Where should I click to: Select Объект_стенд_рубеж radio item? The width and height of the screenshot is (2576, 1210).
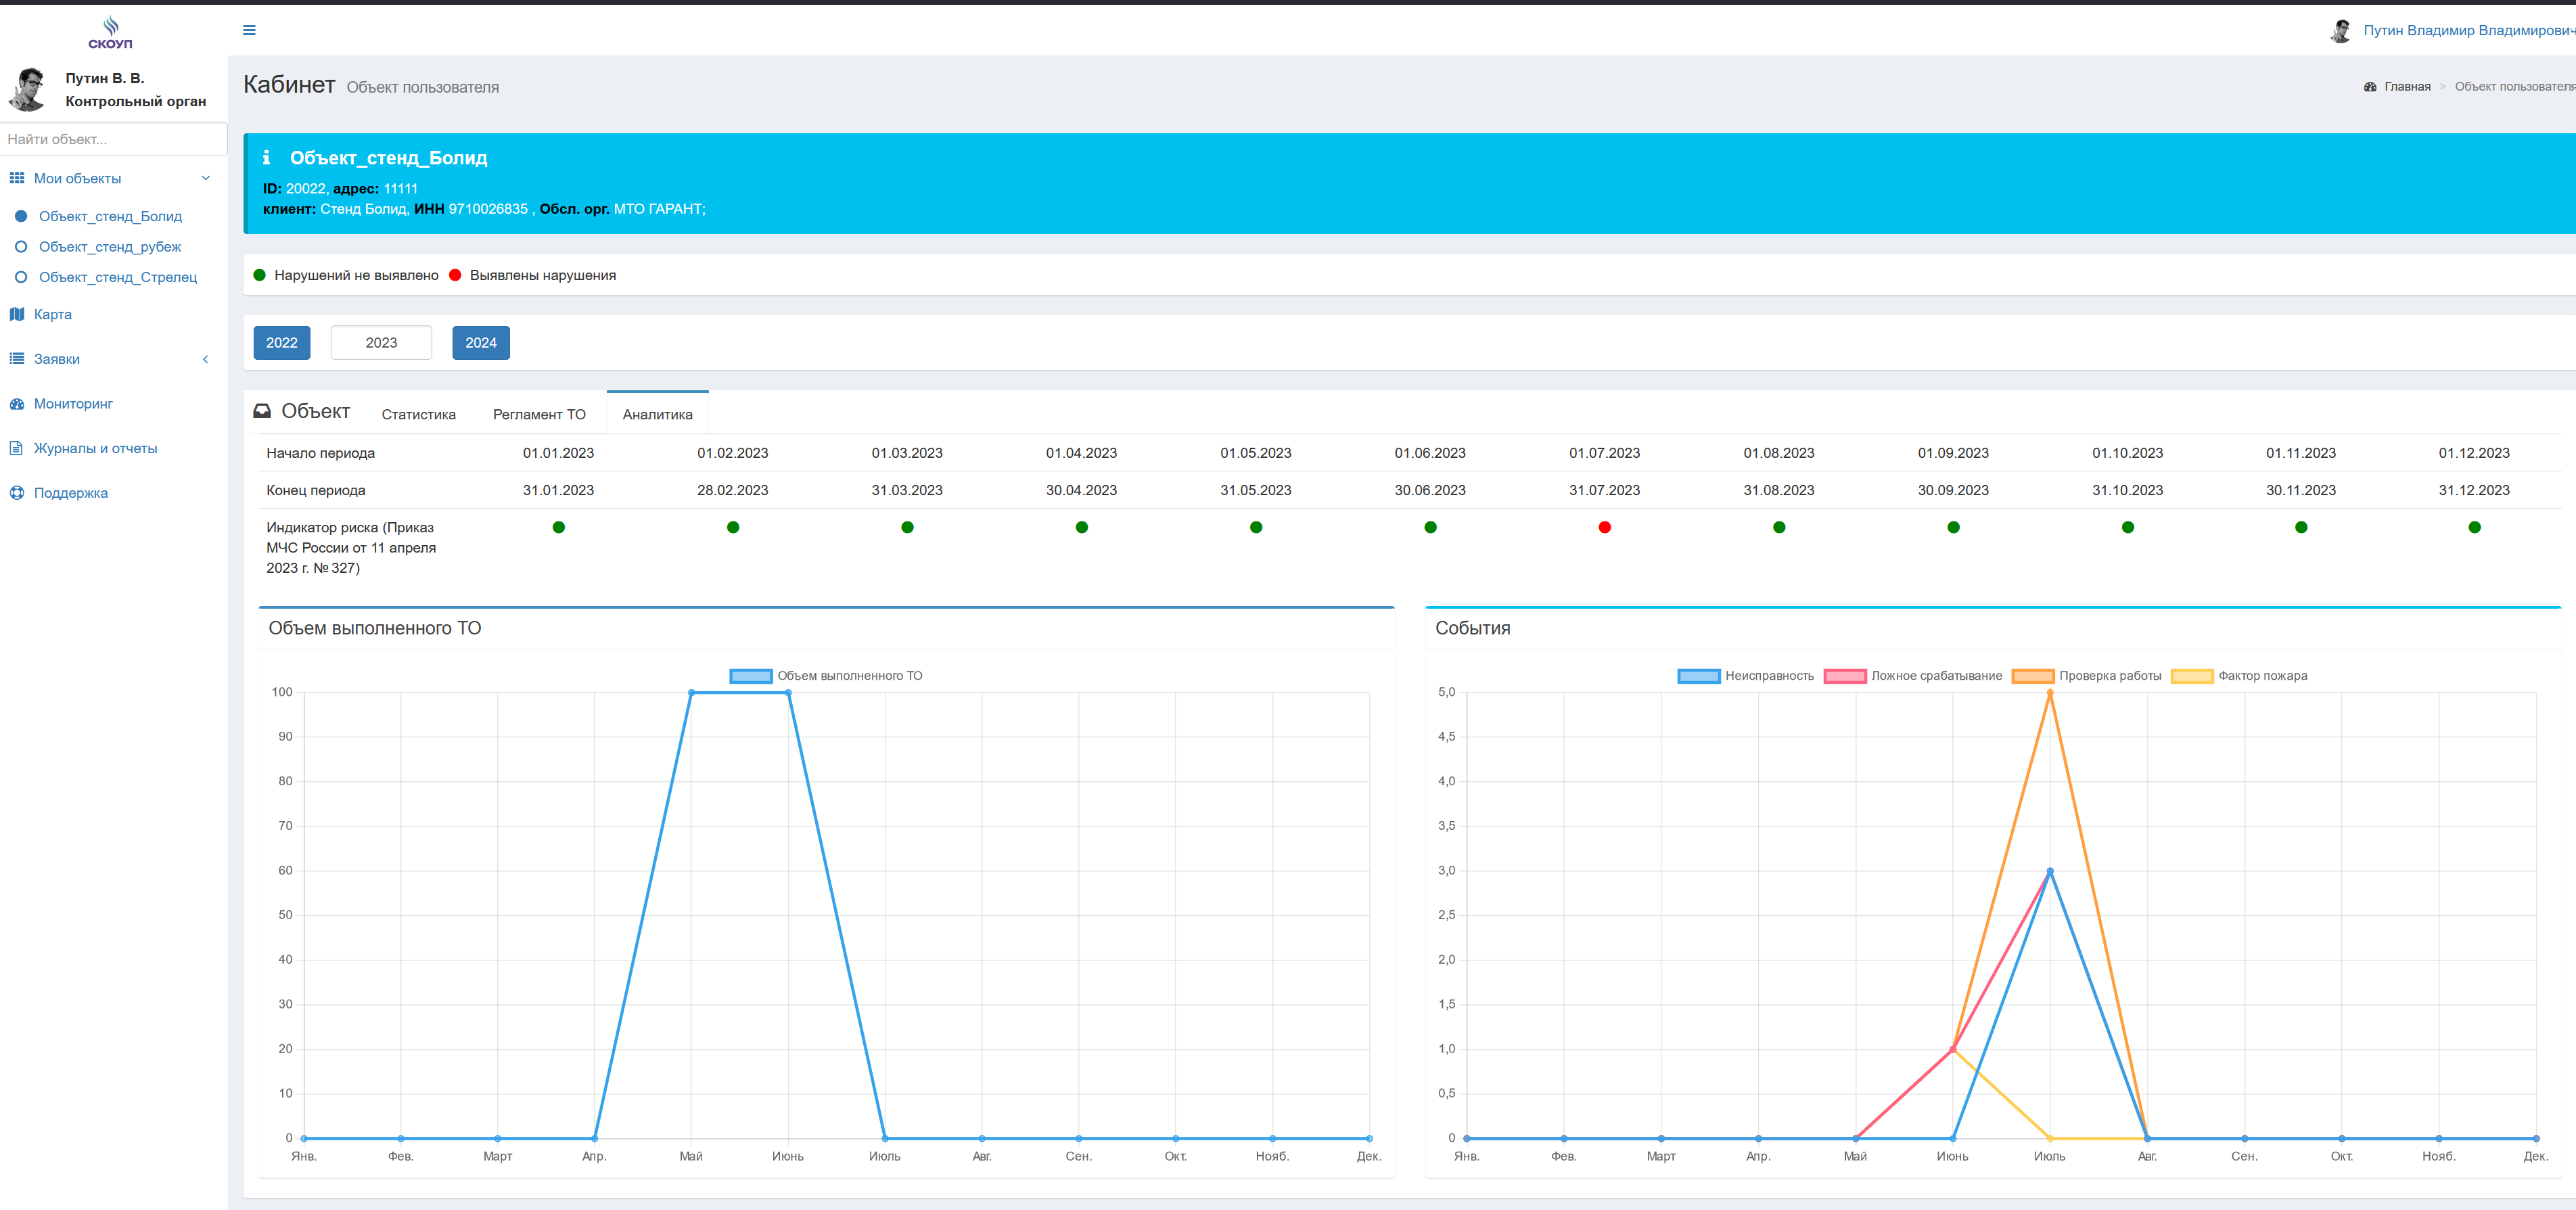pos(21,247)
